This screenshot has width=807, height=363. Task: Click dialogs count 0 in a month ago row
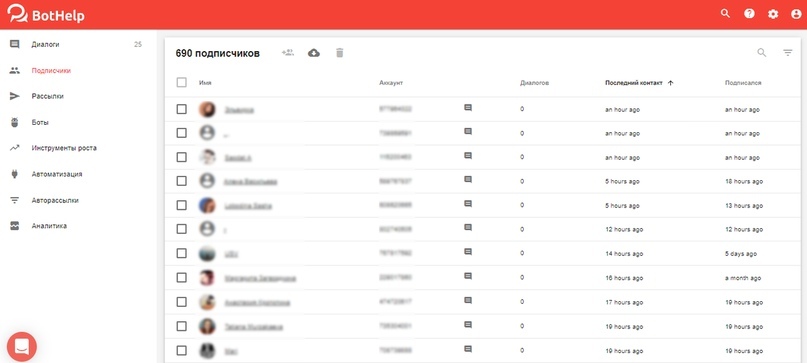click(x=522, y=278)
